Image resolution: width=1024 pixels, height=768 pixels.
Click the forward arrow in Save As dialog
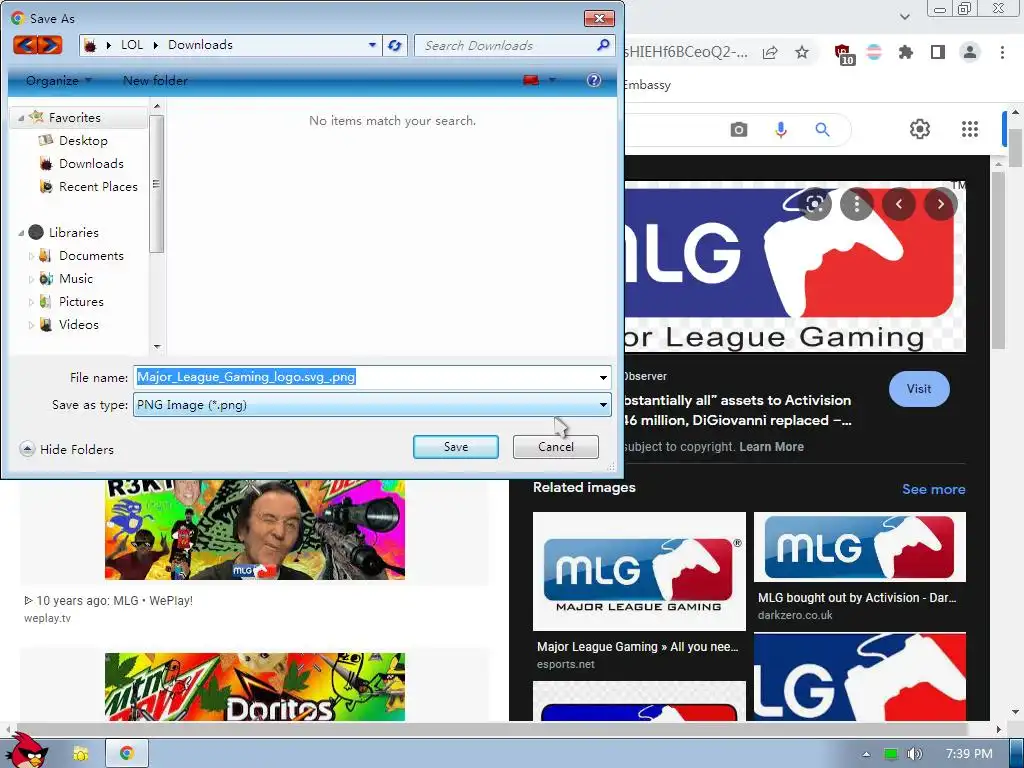click(50, 45)
